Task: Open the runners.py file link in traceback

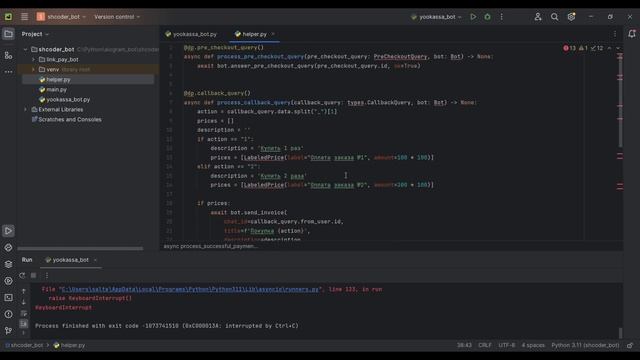Action: point(189,289)
